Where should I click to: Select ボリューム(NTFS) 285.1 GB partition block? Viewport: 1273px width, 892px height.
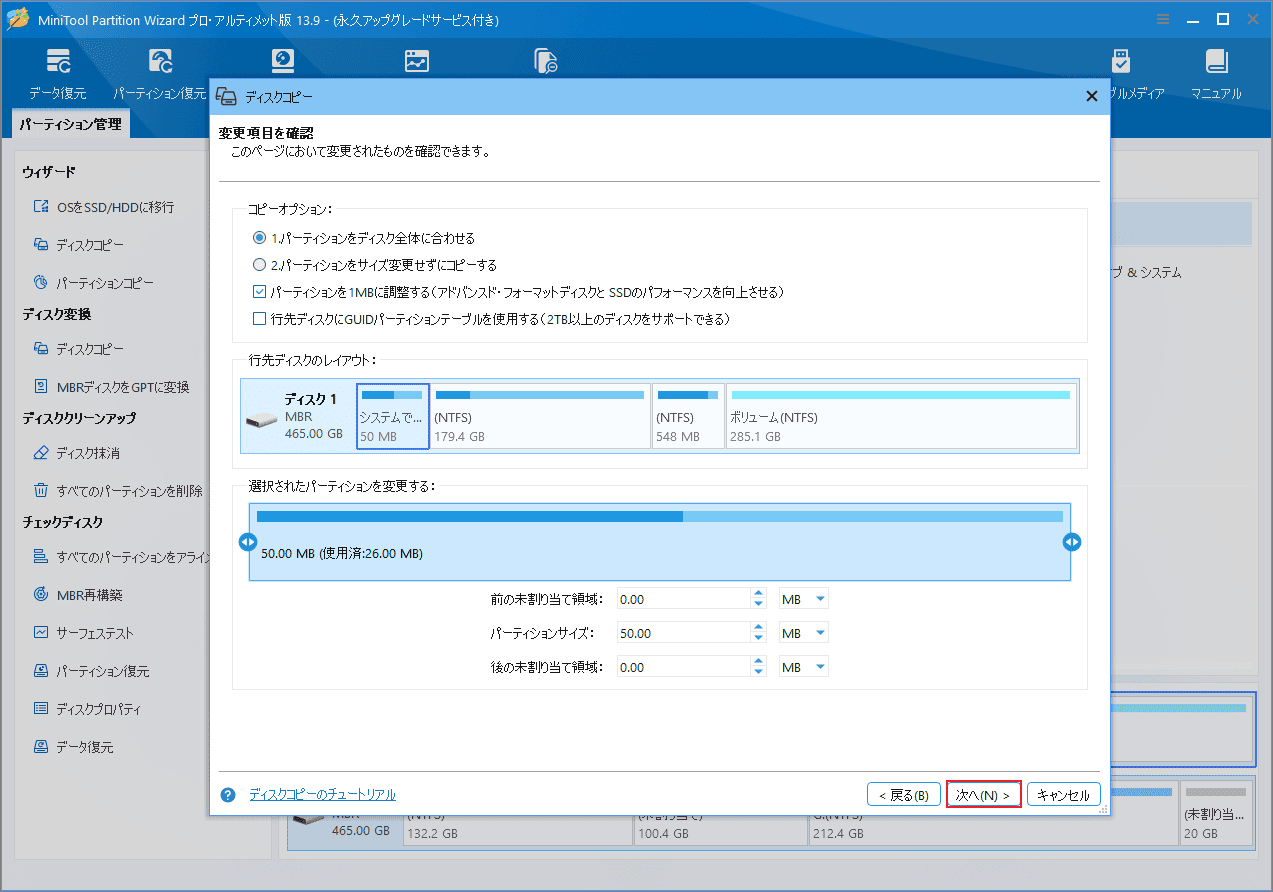click(x=901, y=416)
